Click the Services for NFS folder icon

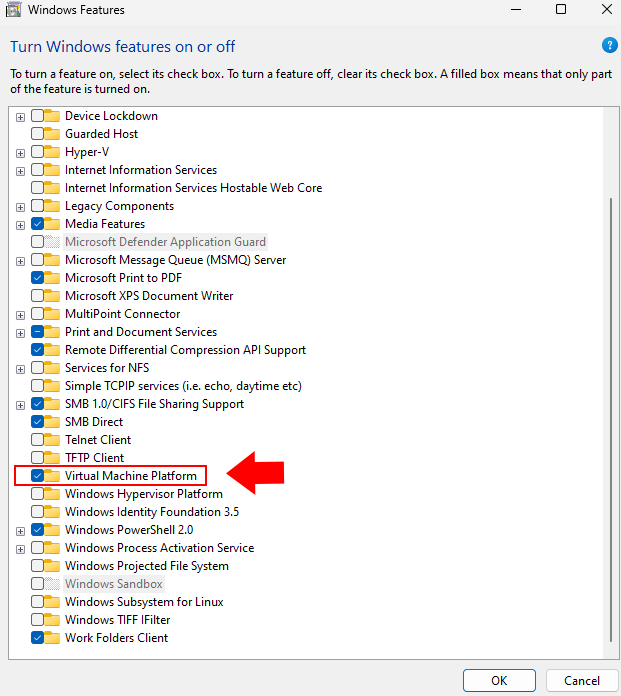52,368
